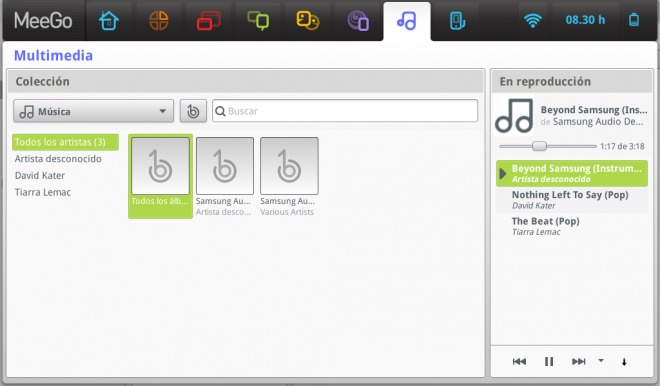Screen dimensions: 660x386
Task: Open the red applications windows icon
Action: [x=208, y=21]
